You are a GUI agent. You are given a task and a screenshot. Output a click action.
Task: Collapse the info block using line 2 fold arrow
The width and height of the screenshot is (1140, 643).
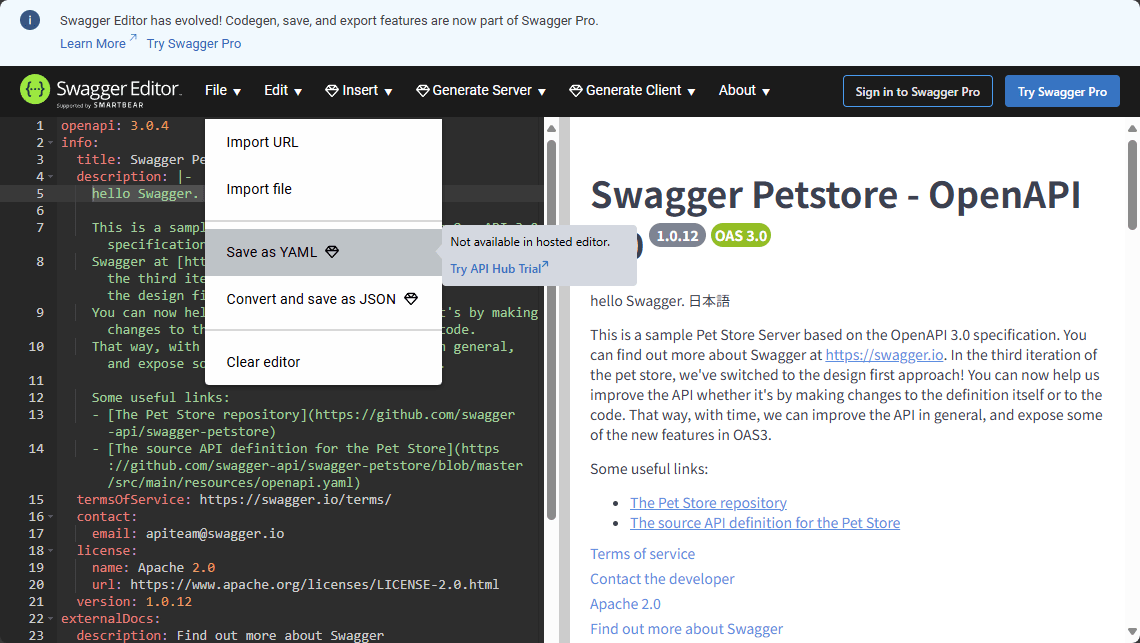[x=47, y=142]
